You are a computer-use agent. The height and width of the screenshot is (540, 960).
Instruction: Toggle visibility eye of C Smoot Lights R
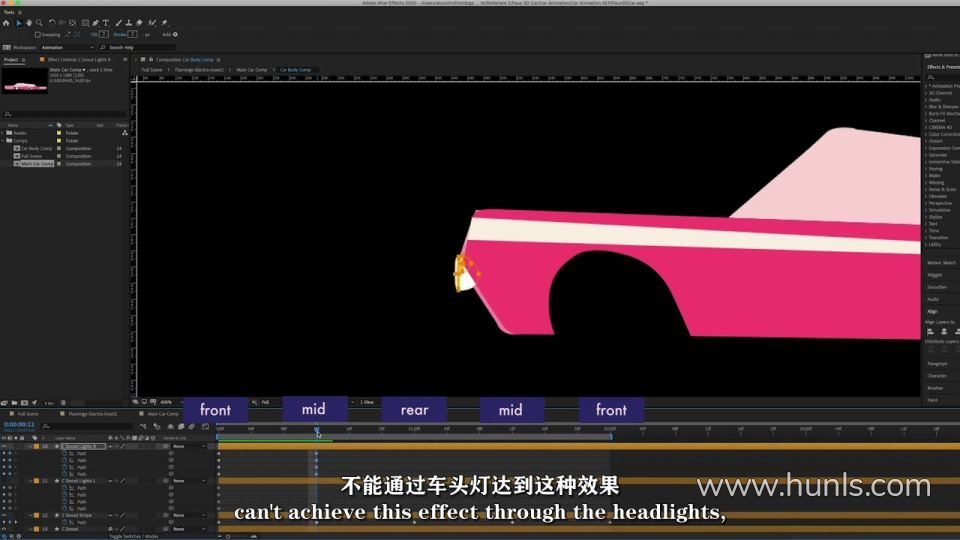pos(4,446)
